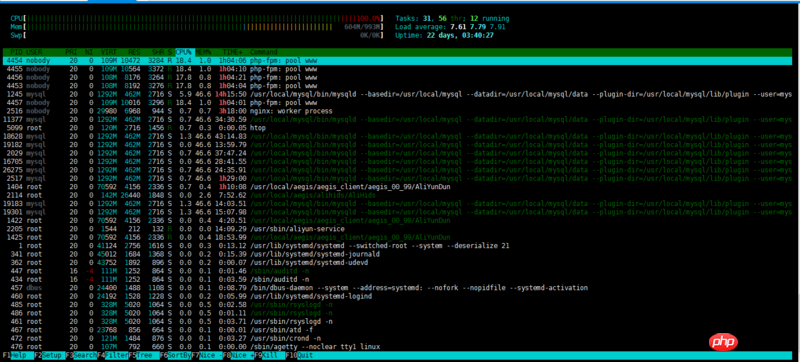This screenshot has height=362, width=800.
Task: Sort by the USER column header
Action: (x=34, y=52)
